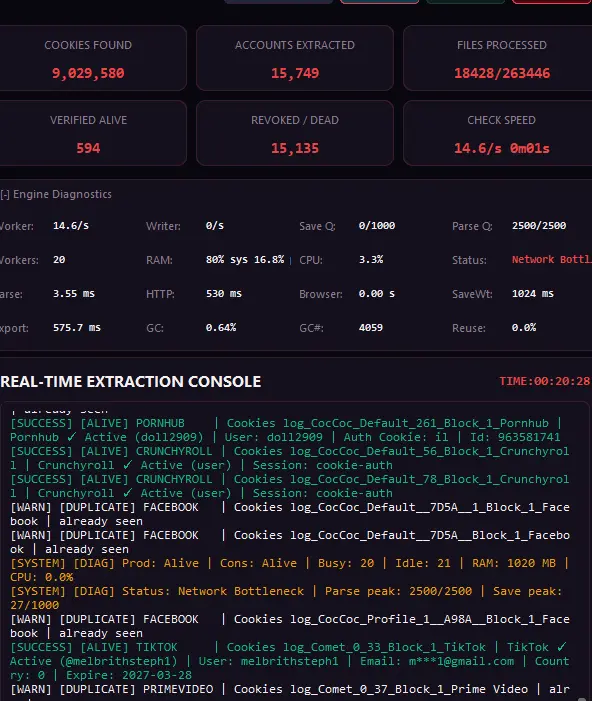Click the GC value 0.64%
This screenshot has height=701, width=592.
click(x=221, y=328)
